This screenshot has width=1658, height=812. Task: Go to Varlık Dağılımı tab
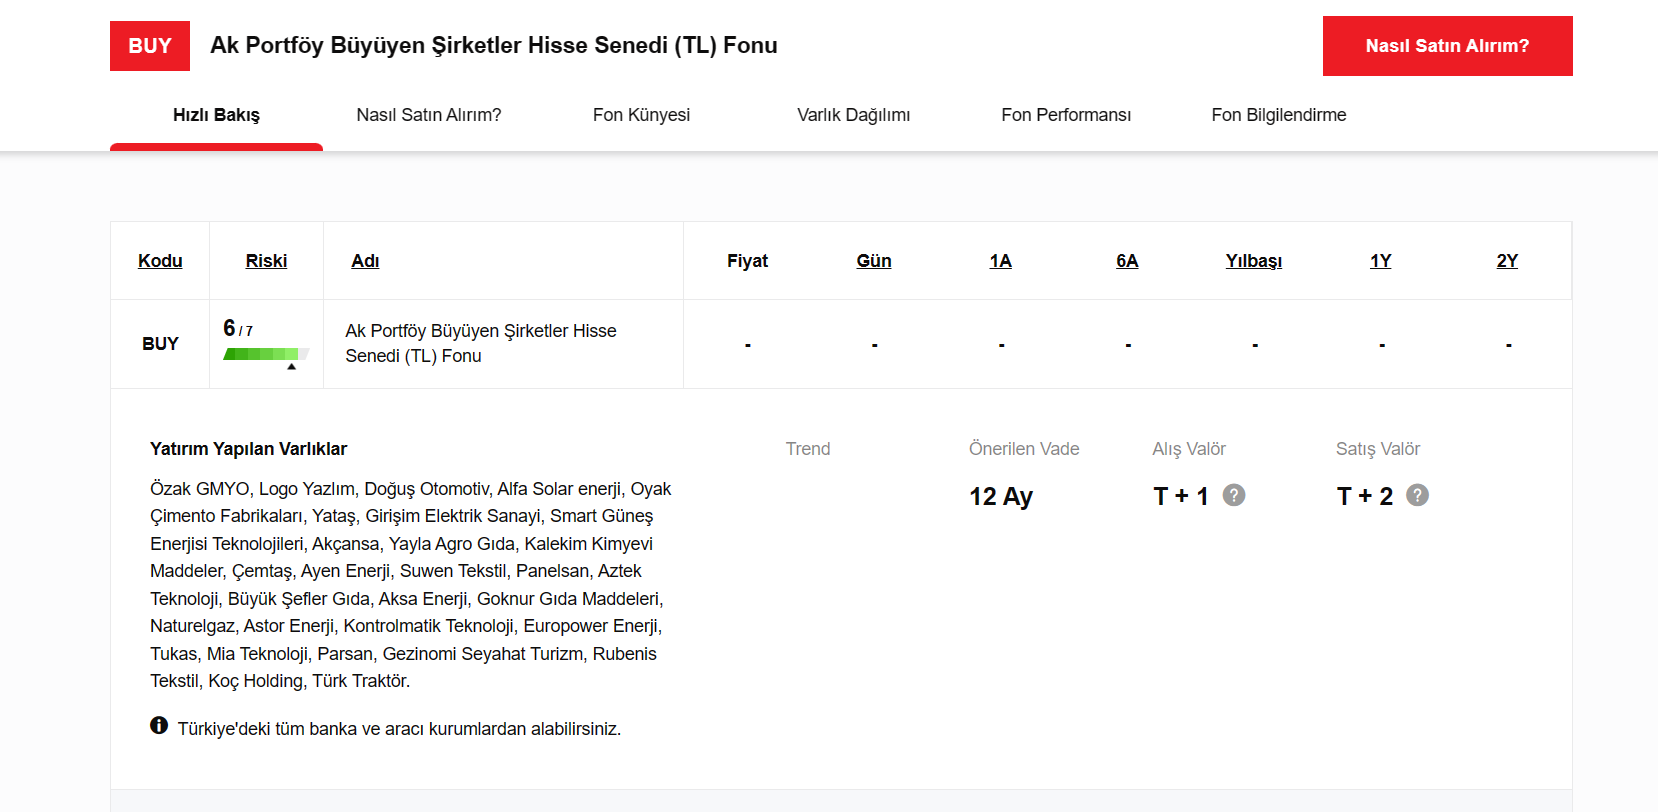coord(854,115)
